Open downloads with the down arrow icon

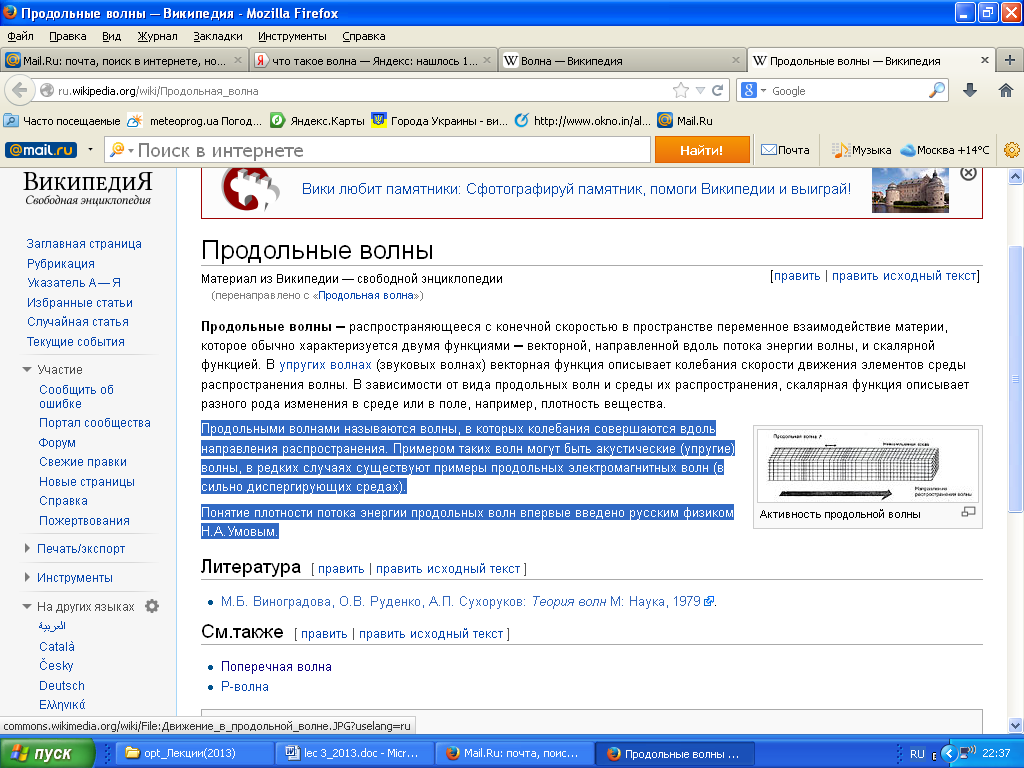pyautogui.click(x=970, y=90)
